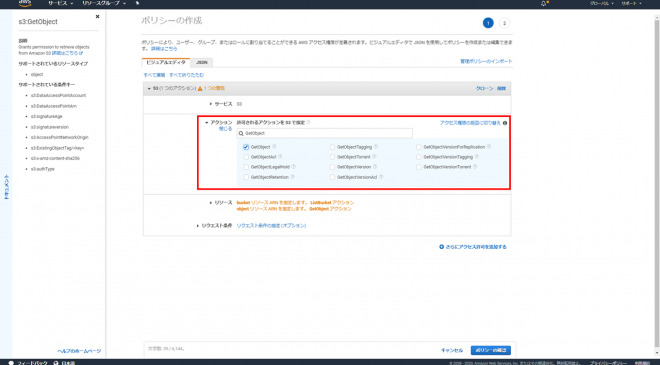
Task: Focus the actions filter field containing GetObject
Action: 325,133
